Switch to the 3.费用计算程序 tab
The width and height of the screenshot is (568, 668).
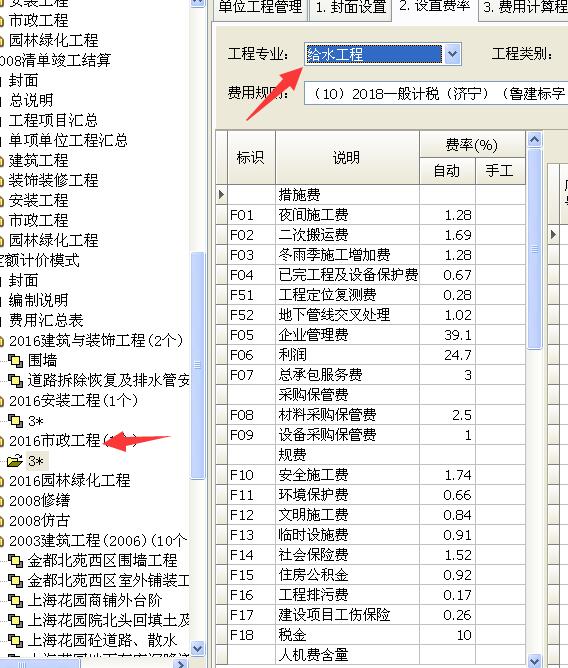tap(524, 8)
